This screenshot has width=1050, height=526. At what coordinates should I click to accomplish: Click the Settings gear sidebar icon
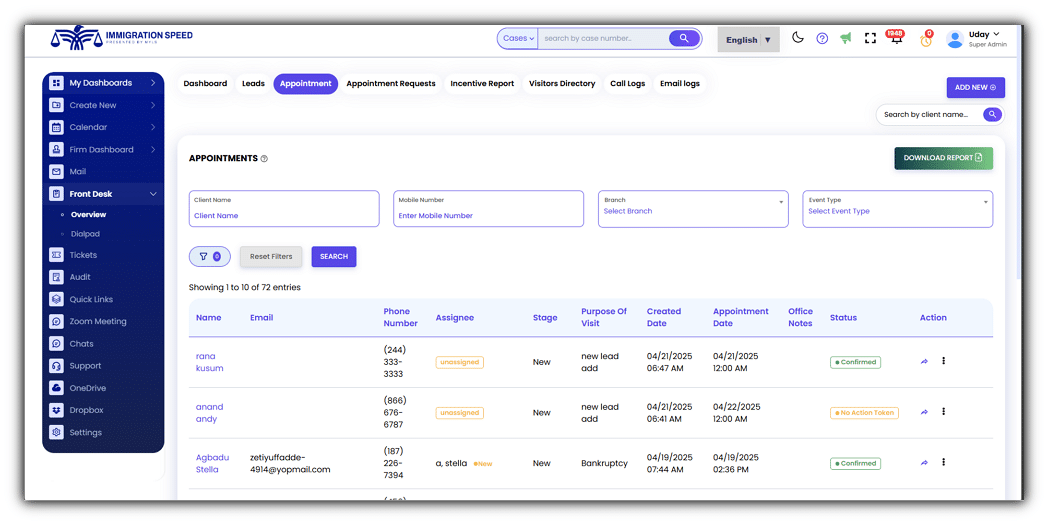56,432
